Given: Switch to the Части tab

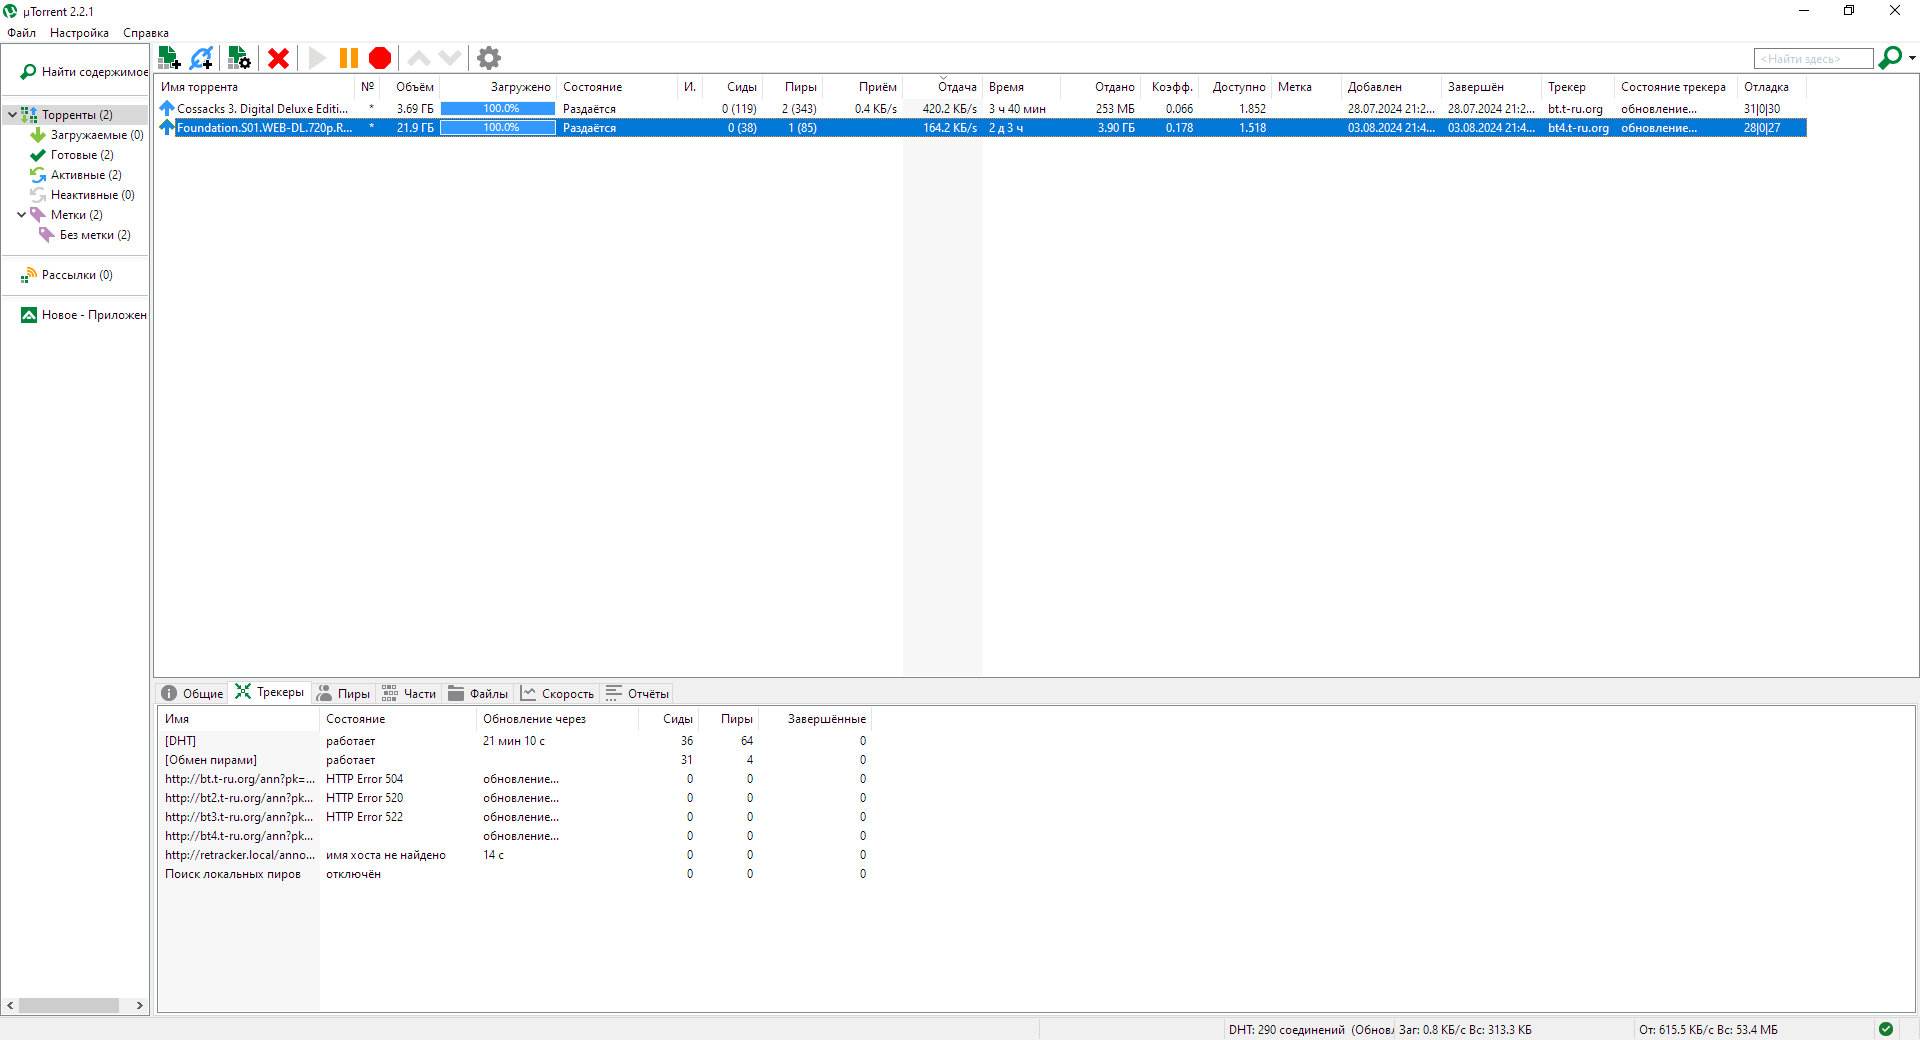Looking at the screenshot, I should [409, 693].
